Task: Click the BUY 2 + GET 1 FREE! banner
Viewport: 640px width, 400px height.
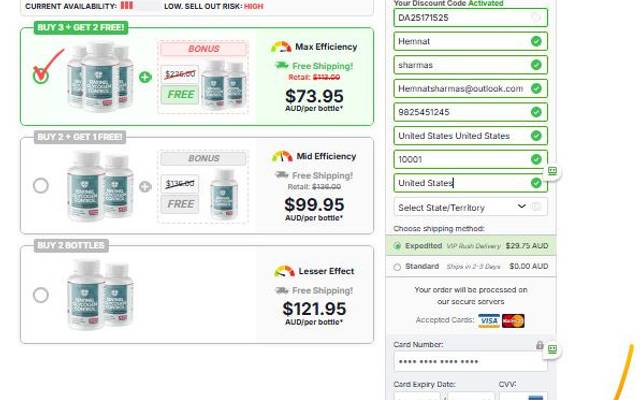Action: point(80,137)
